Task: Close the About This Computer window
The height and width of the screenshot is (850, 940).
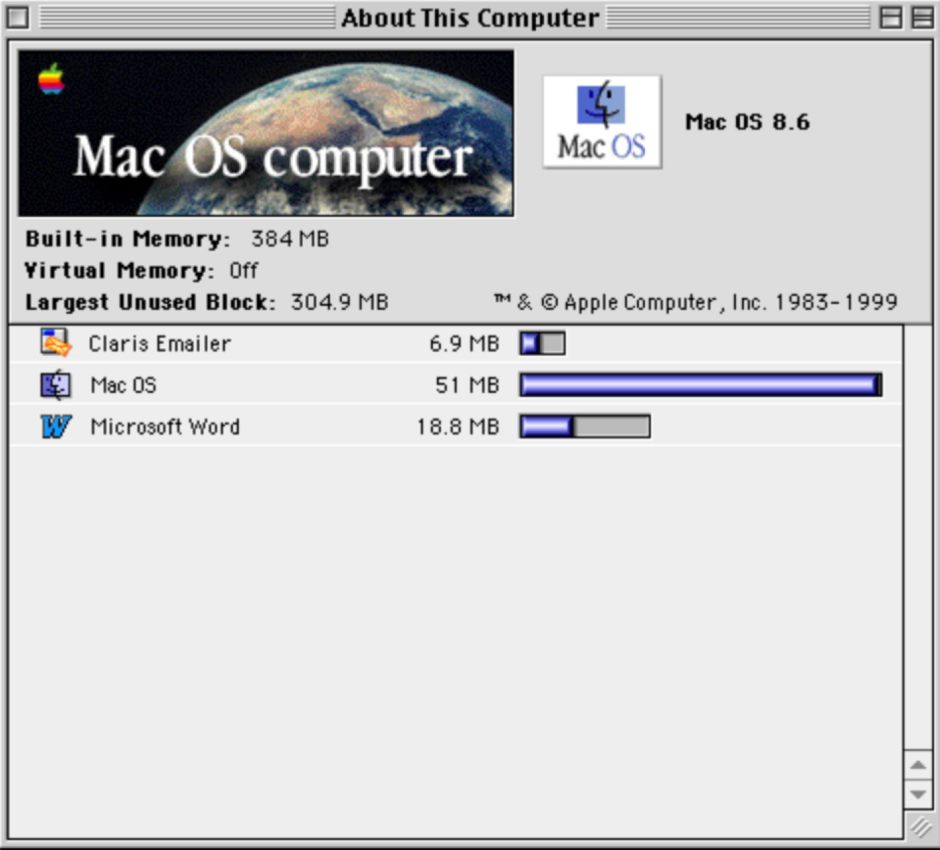Action: click(17, 17)
